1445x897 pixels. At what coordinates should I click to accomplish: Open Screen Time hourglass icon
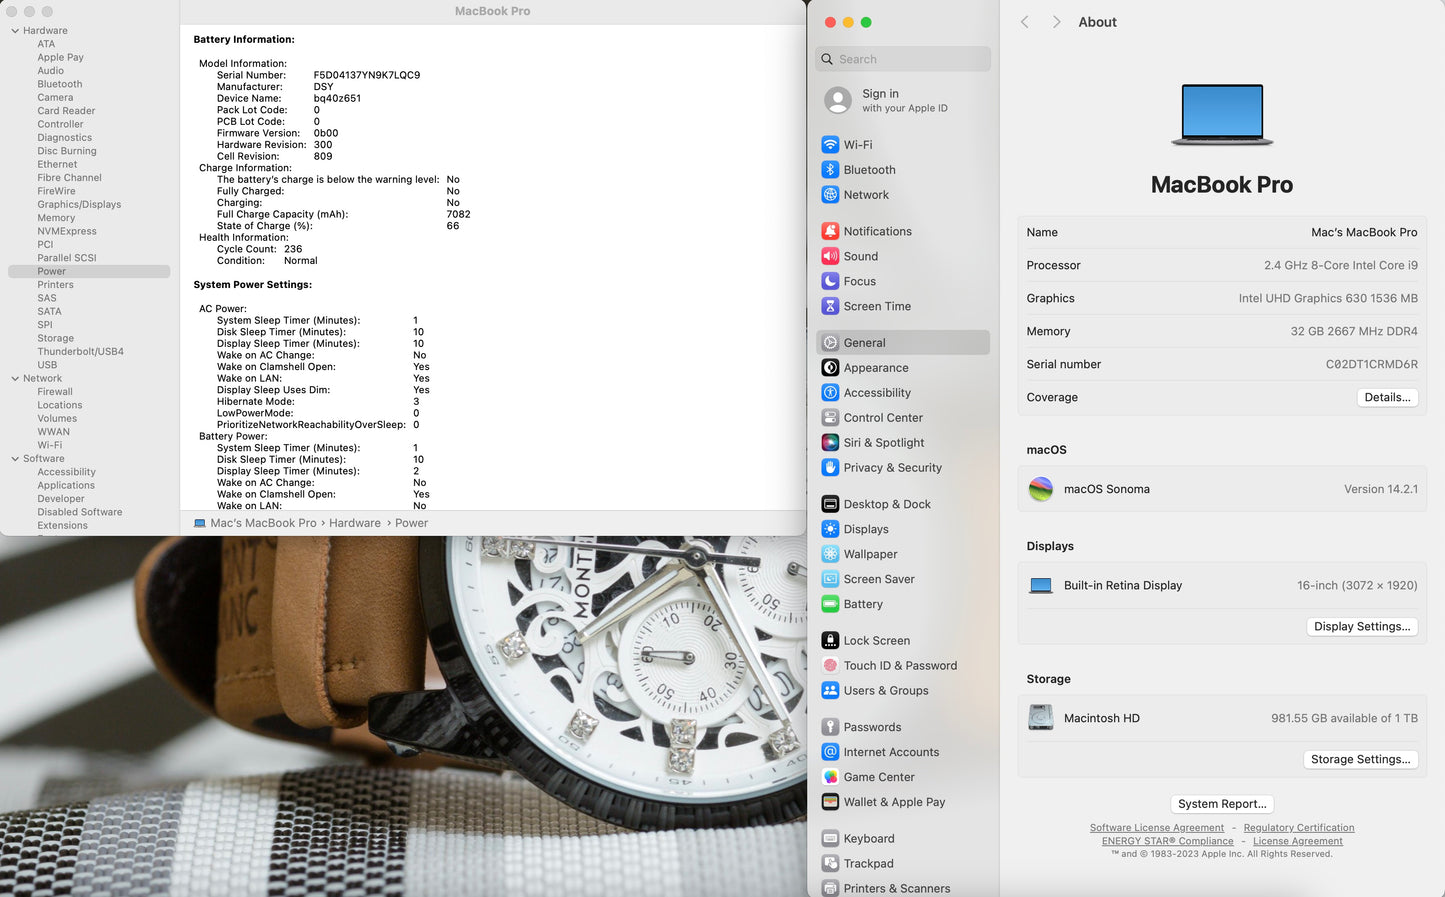(830, 307)
